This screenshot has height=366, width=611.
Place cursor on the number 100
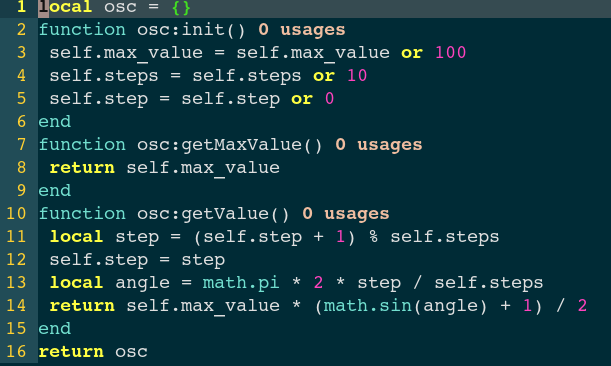click(450, 53)
